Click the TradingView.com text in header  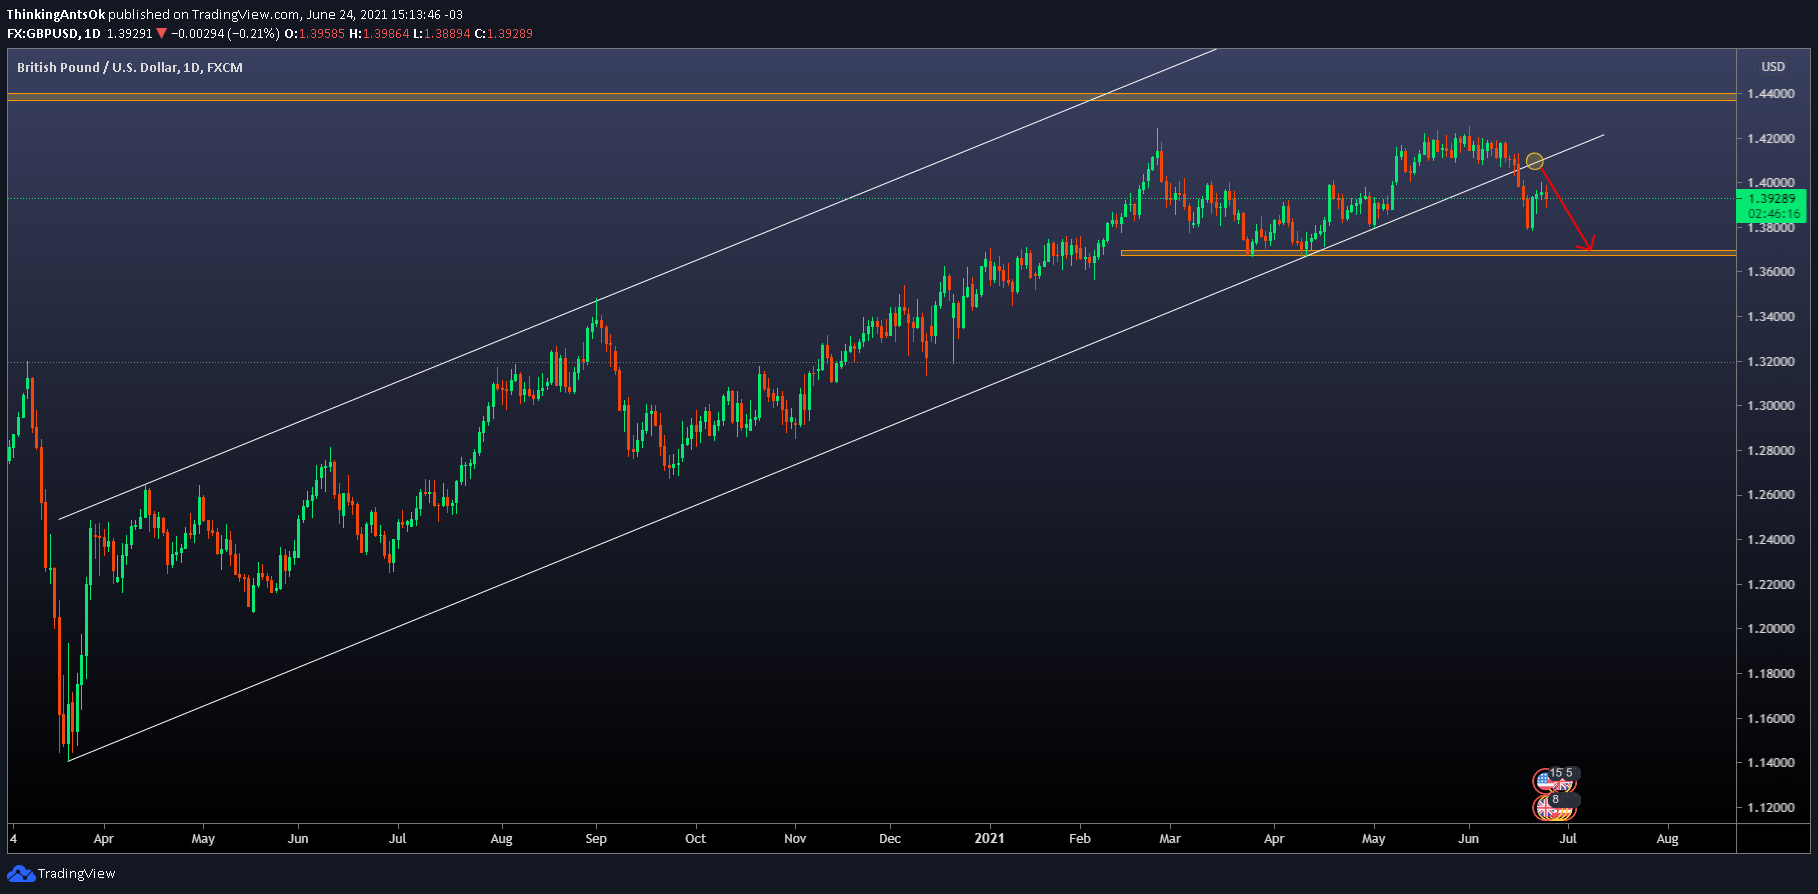pyautogui.click(x=245, y=15)
